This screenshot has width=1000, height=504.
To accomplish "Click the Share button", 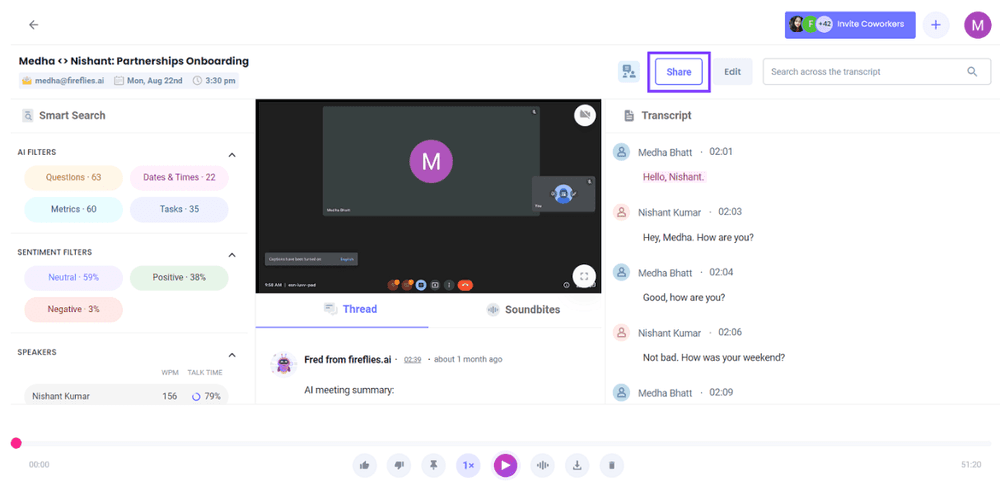I will [679, 72].
